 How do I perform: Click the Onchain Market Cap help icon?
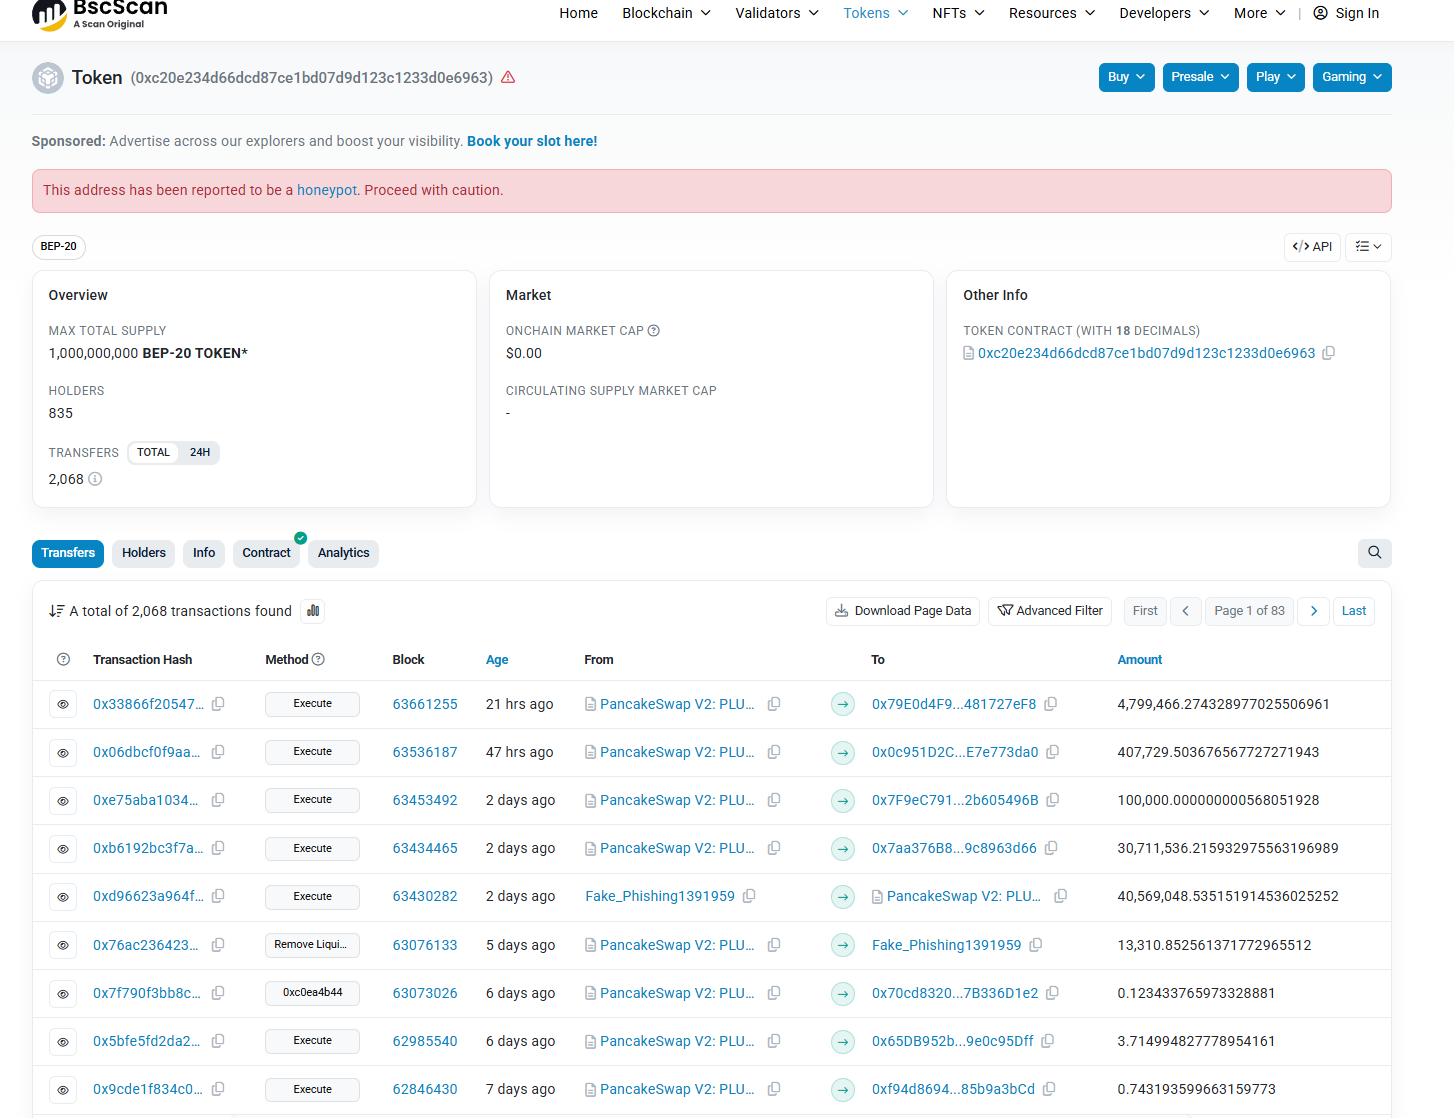pos(653,331)
